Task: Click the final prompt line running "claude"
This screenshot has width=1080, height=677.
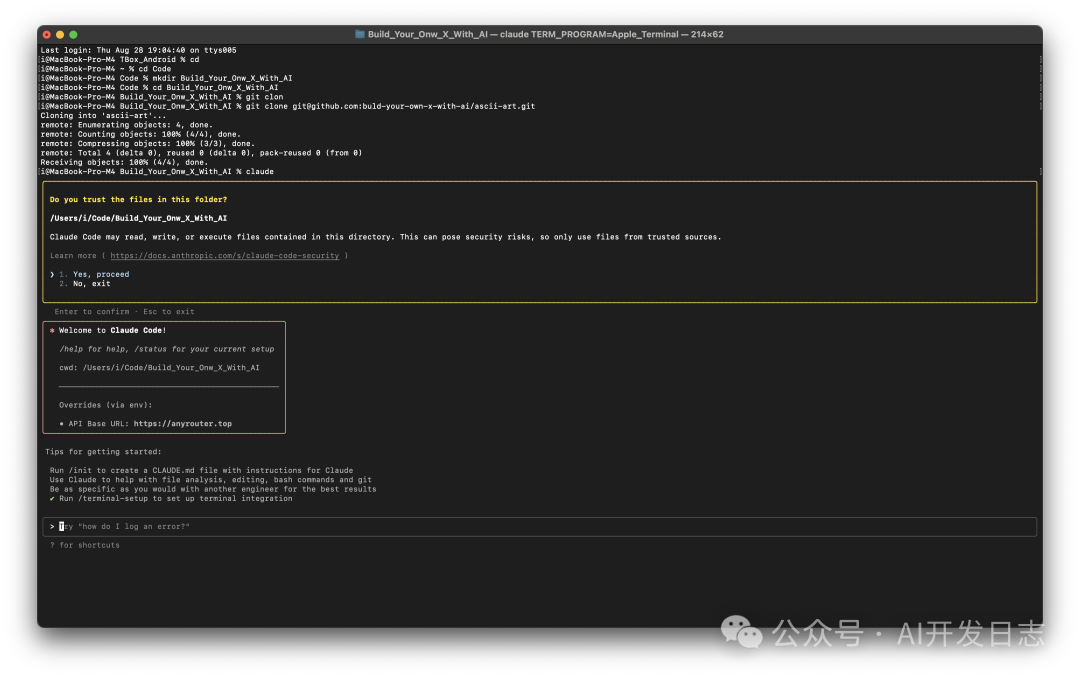Action: (157, 171)
